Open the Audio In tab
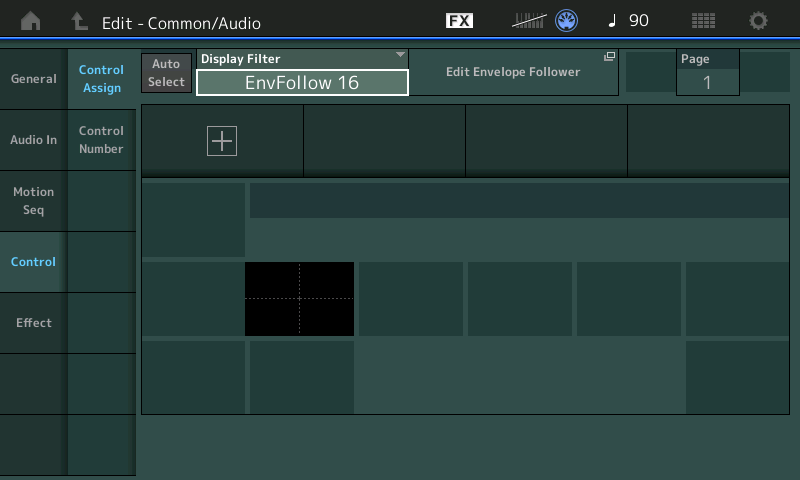This screenshot has width=800, height=480. tap(33, 140)
